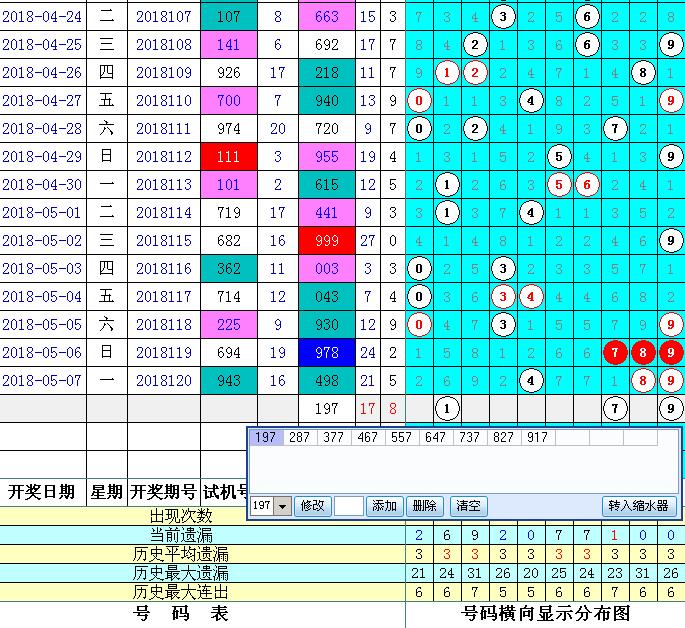Click the empty input field beside 修改
685x628 pixels.
click(349, 506)
